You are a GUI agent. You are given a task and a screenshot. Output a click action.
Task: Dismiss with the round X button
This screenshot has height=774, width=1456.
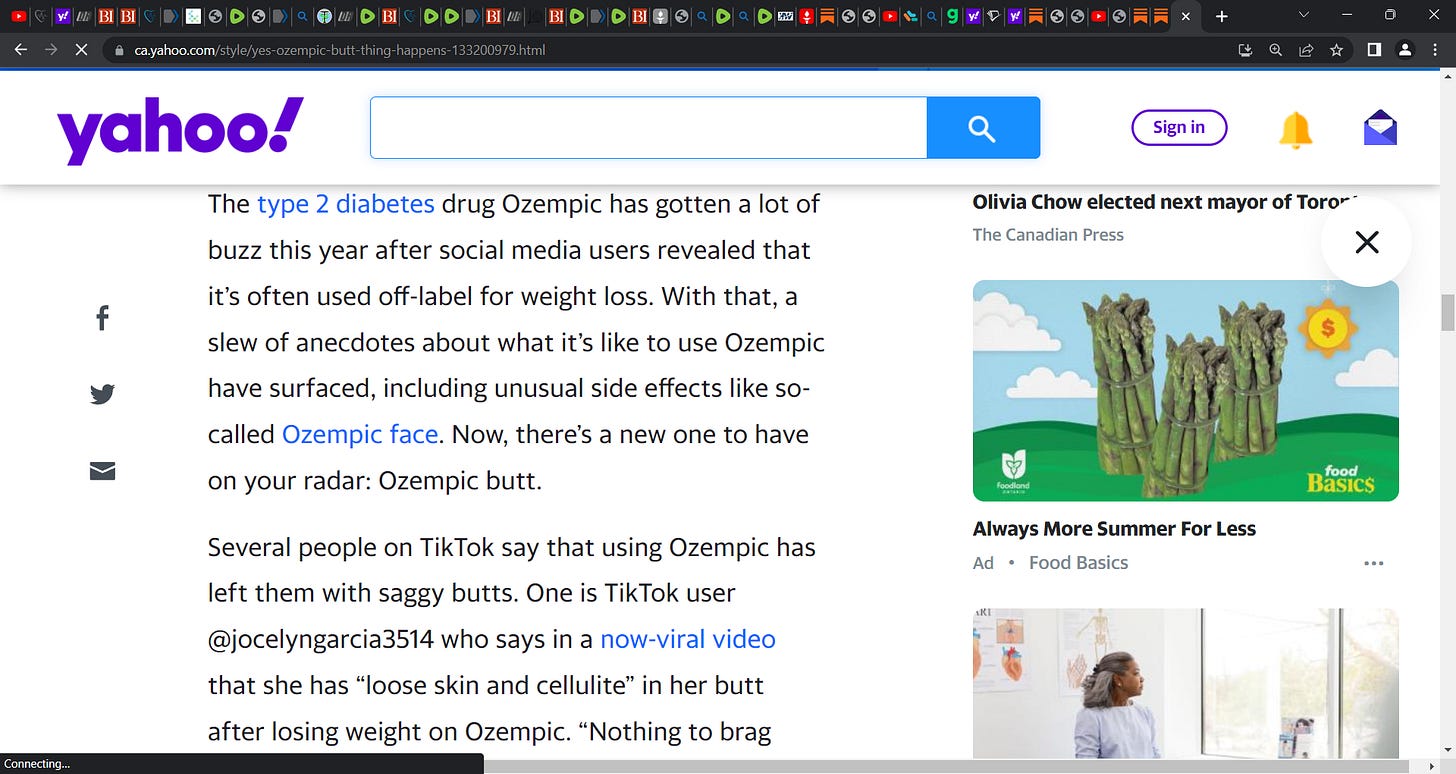(x=1366, y=241)
